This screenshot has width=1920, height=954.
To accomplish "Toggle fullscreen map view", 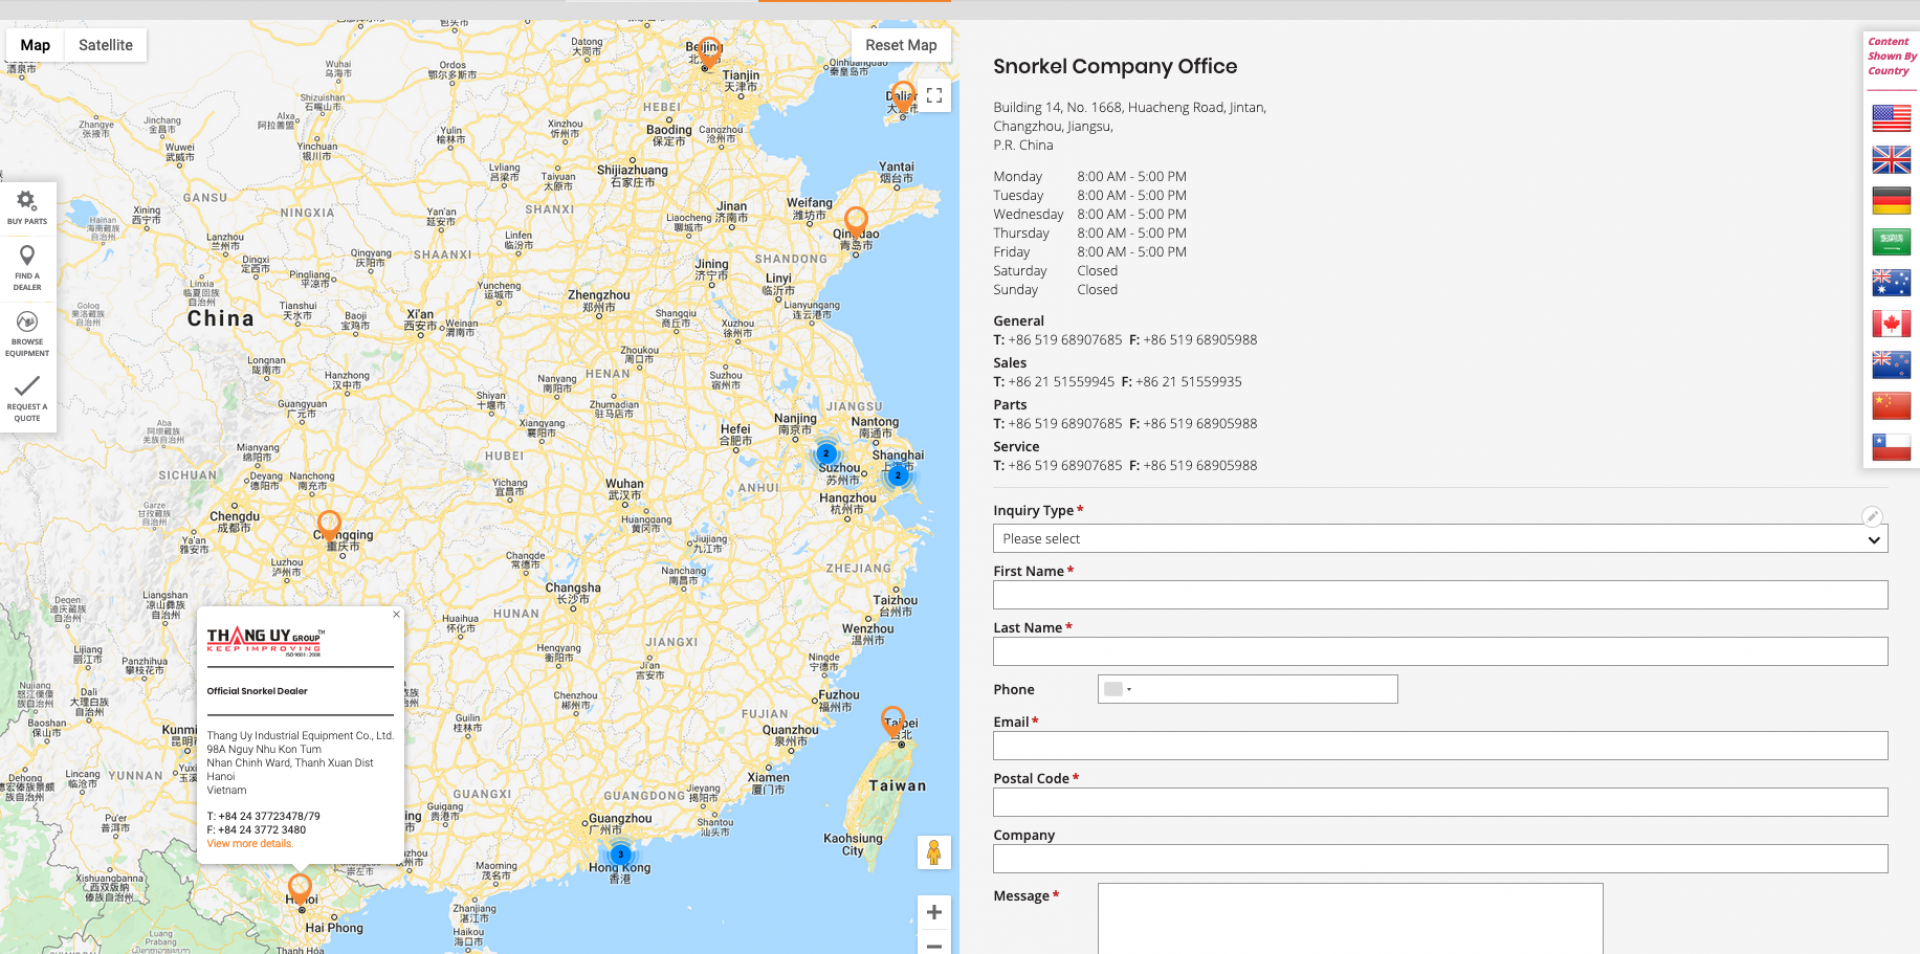I will click(x=934, y=96).
